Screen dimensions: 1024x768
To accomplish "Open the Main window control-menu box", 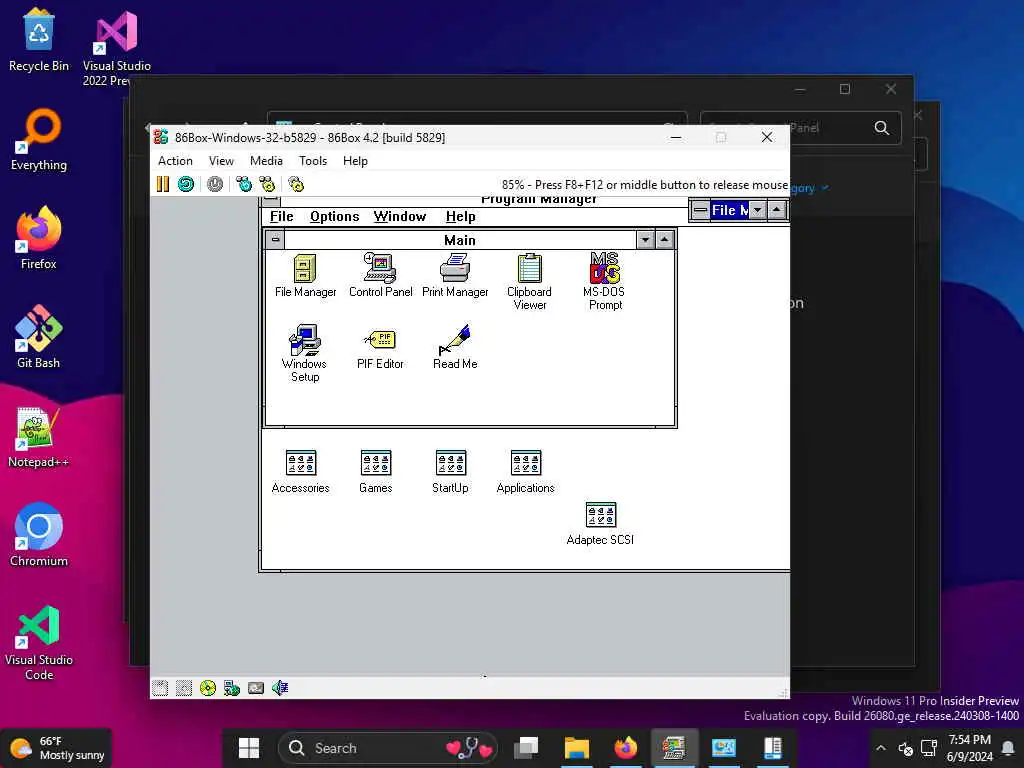I will (x=276, y=240).
